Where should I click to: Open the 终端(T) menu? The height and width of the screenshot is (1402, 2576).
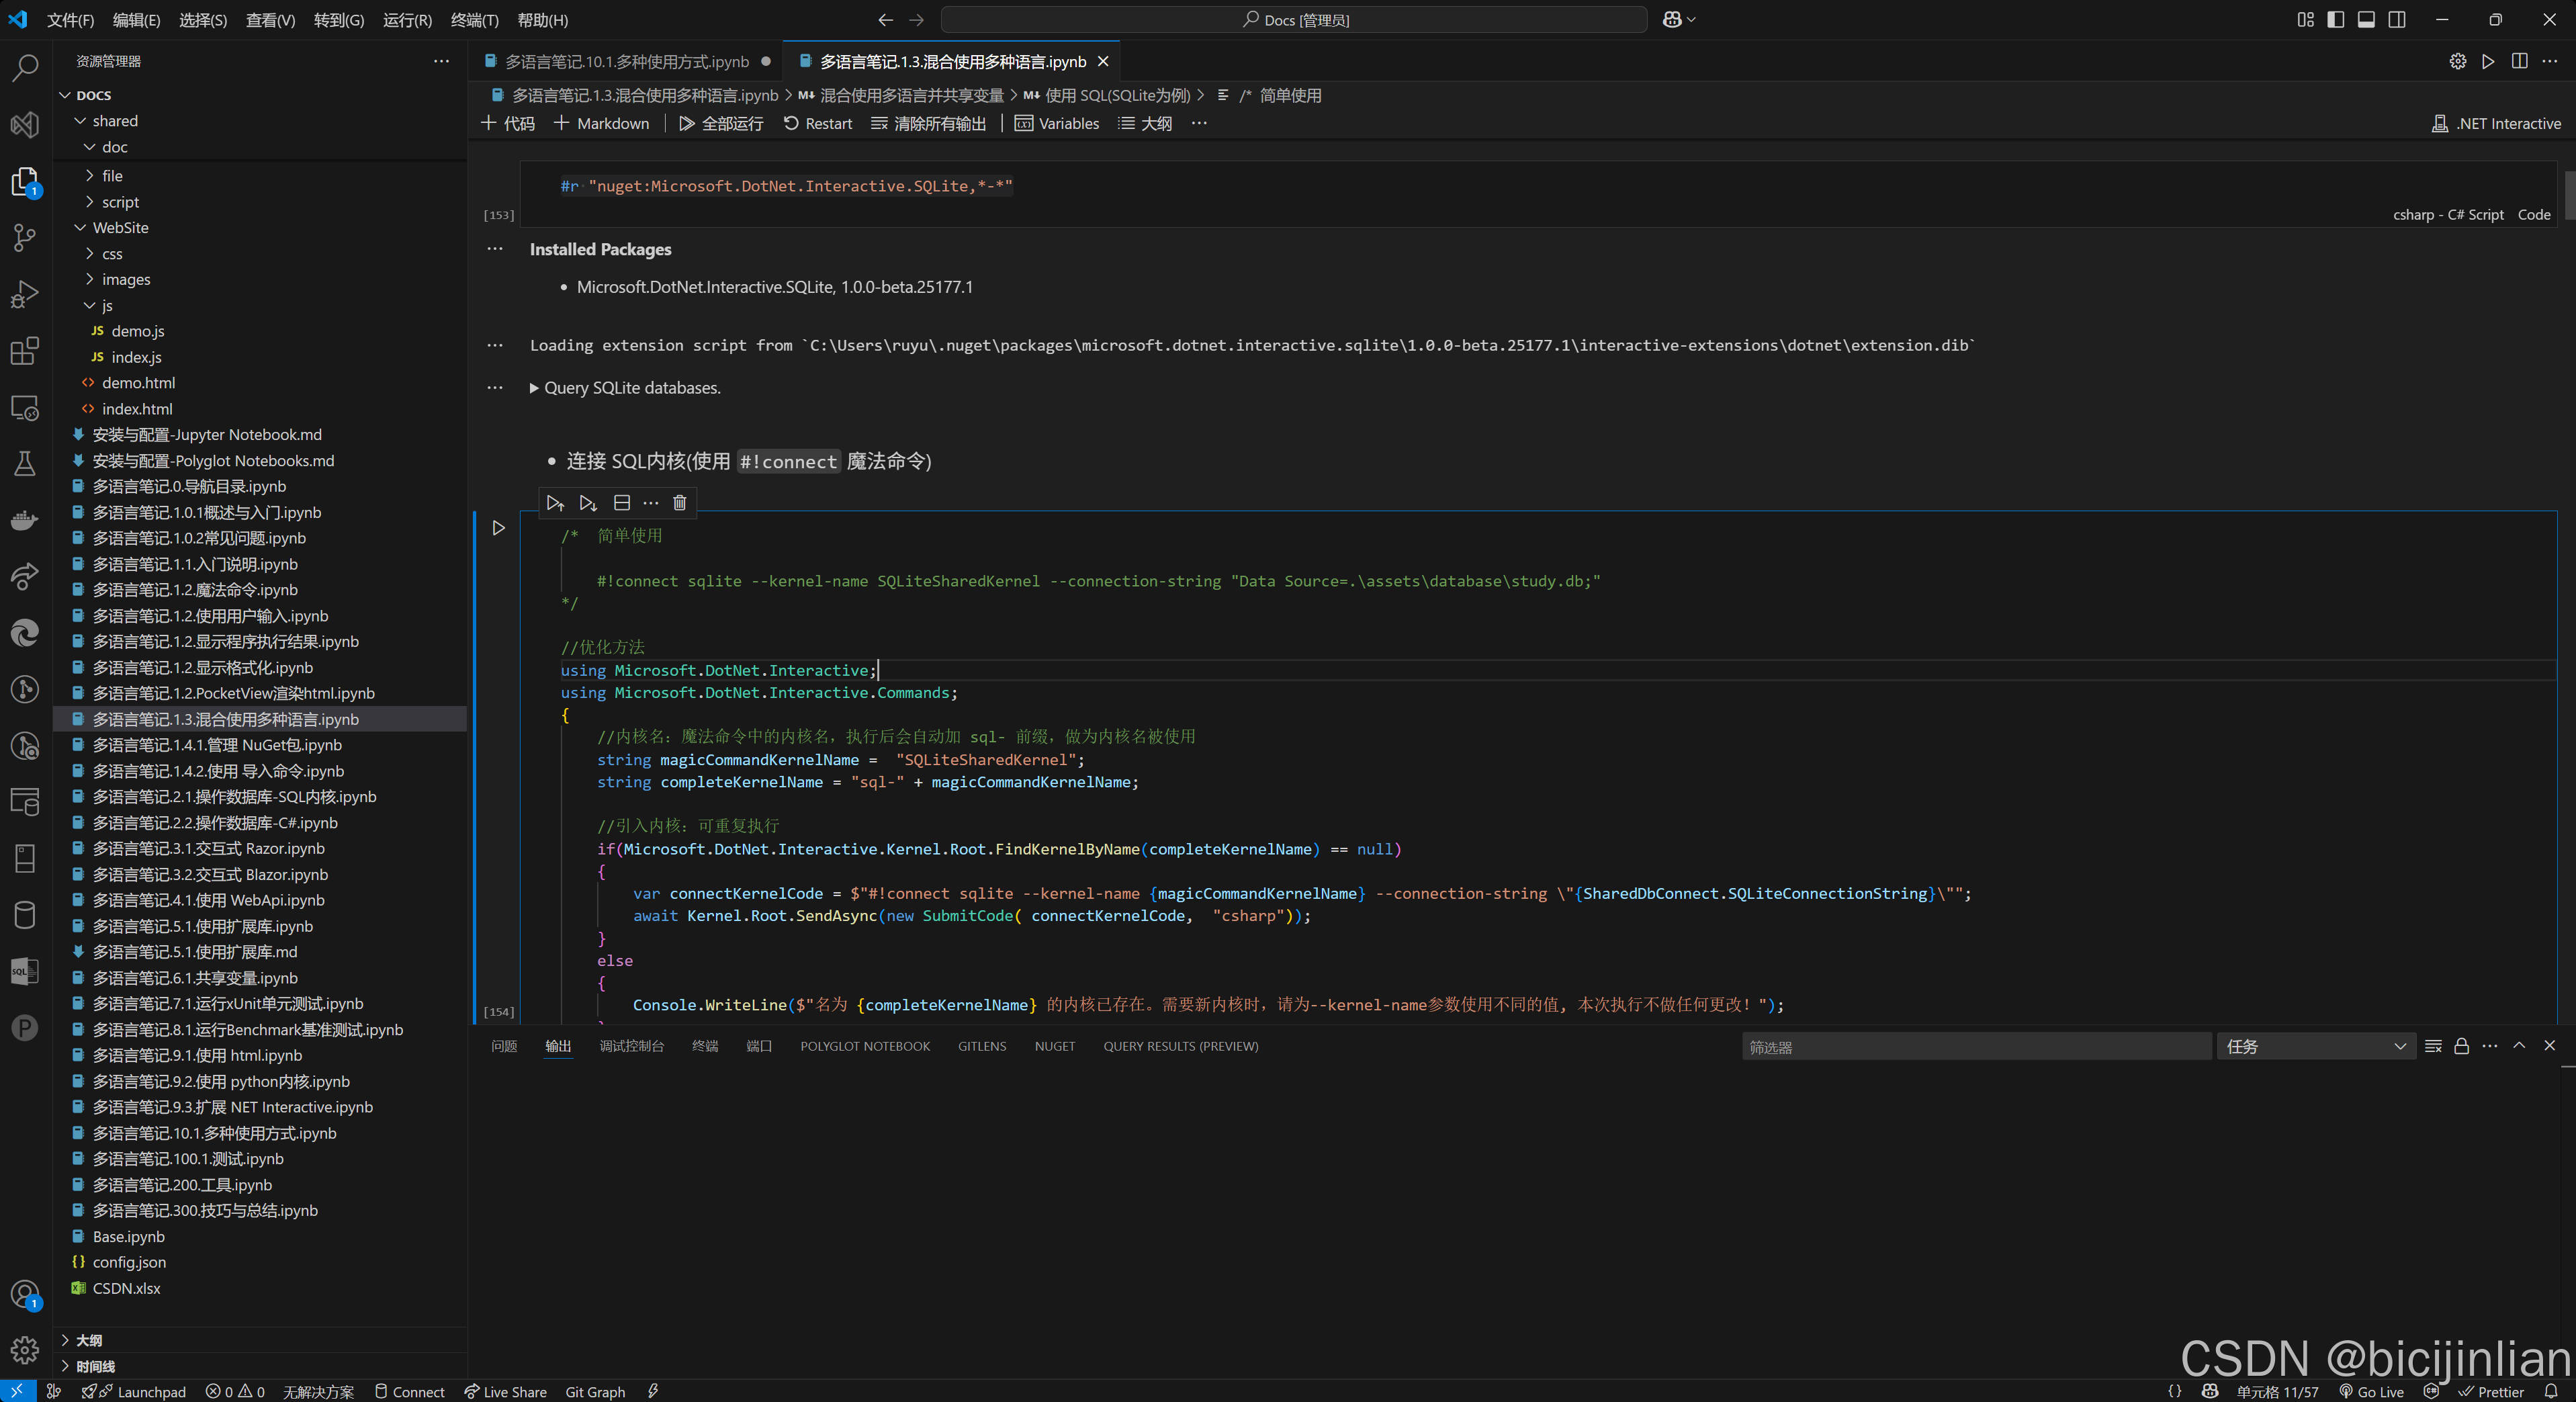click(x=474, y=20)
